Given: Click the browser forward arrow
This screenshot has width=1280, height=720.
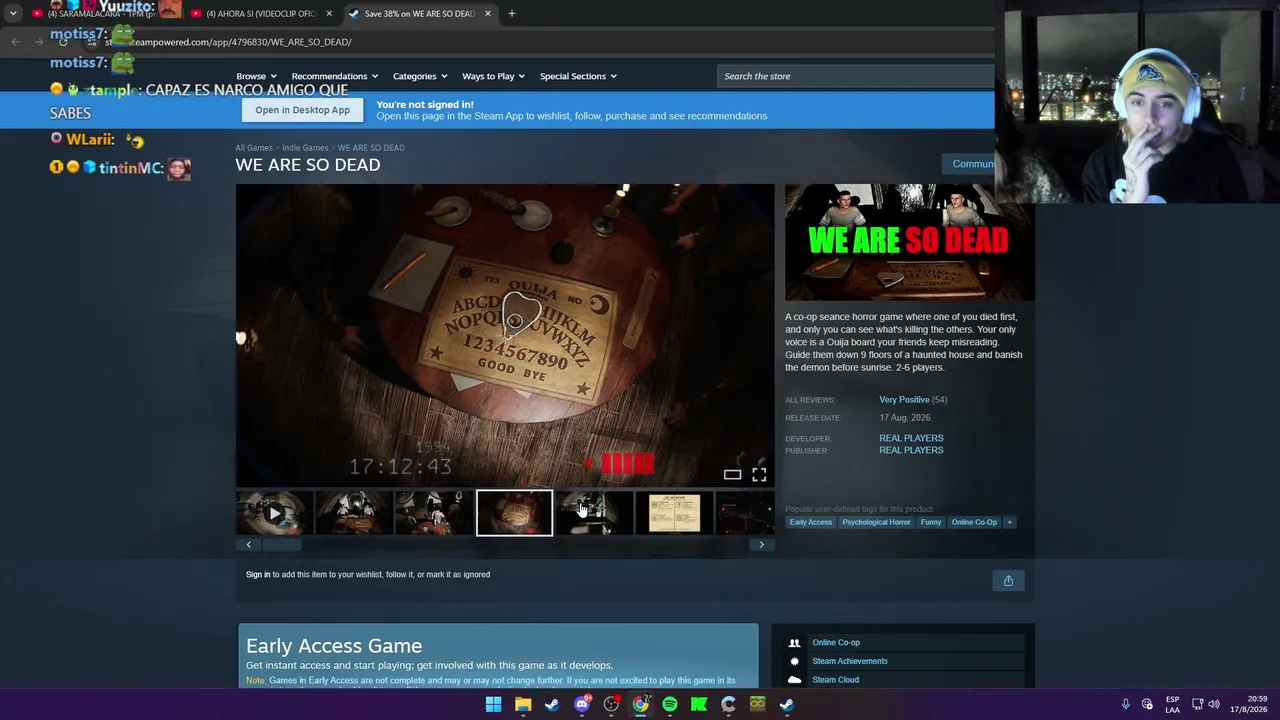Looking at the screenshot, I should click(39, 42).
